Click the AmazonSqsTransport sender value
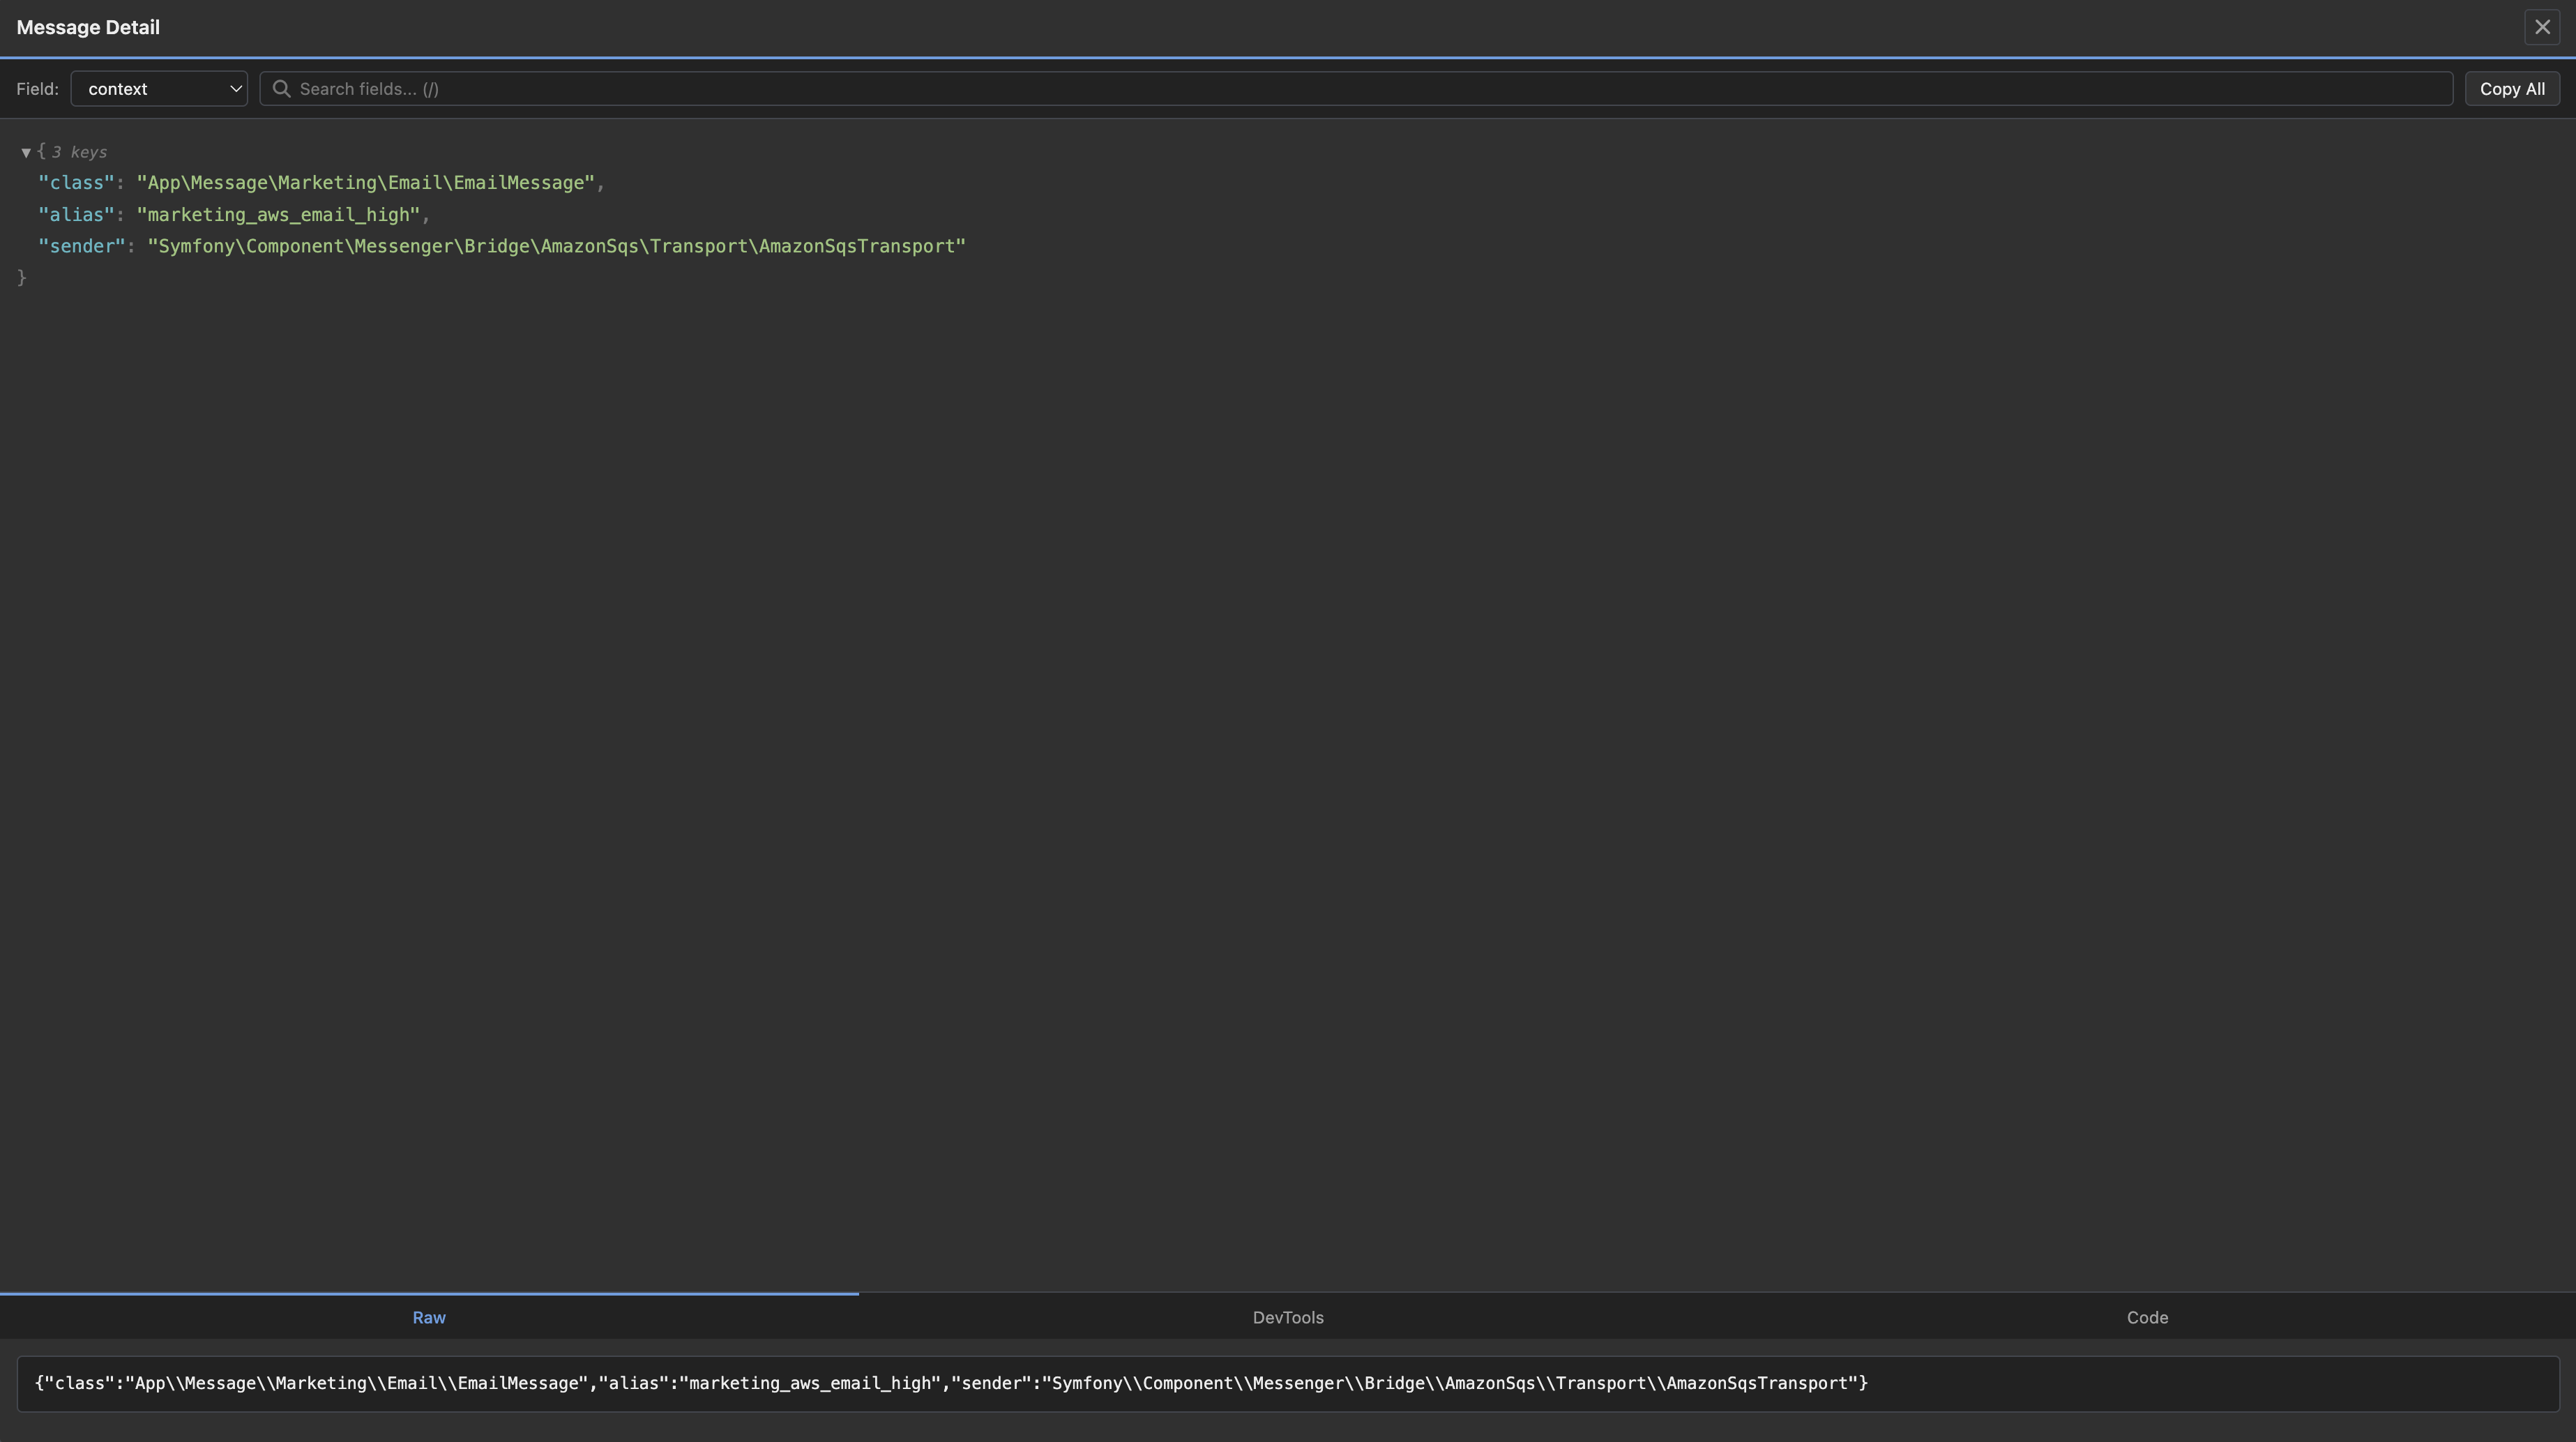 tap(555, 246)
